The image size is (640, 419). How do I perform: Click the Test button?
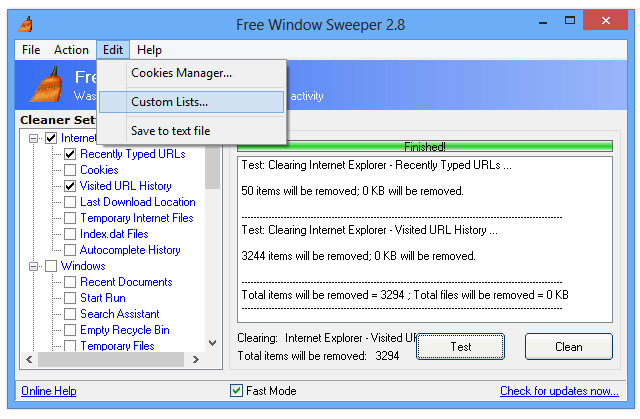tap(460, 347)
